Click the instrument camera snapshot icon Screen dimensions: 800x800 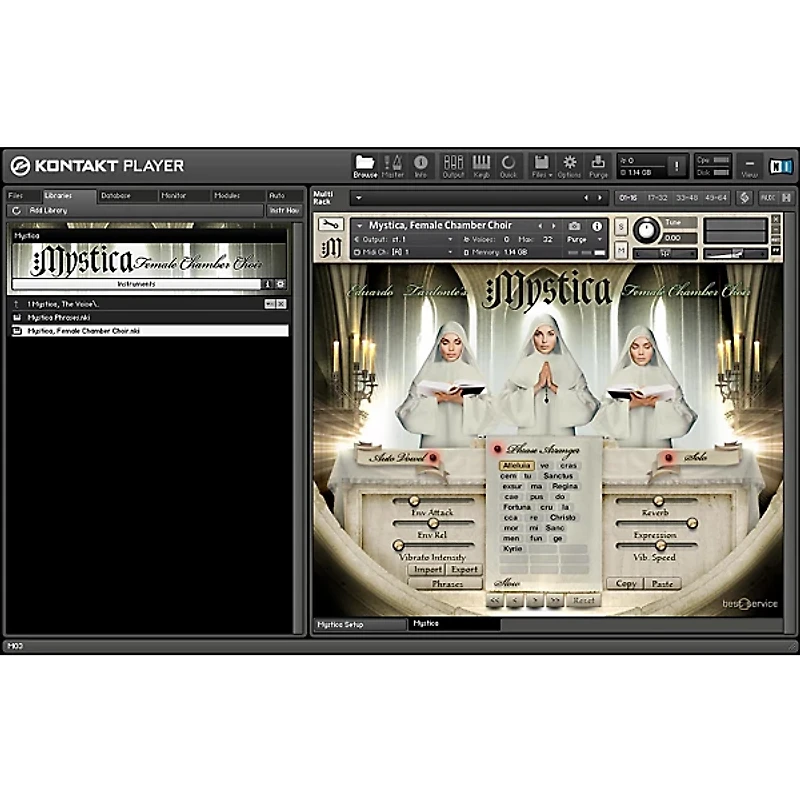575,226
